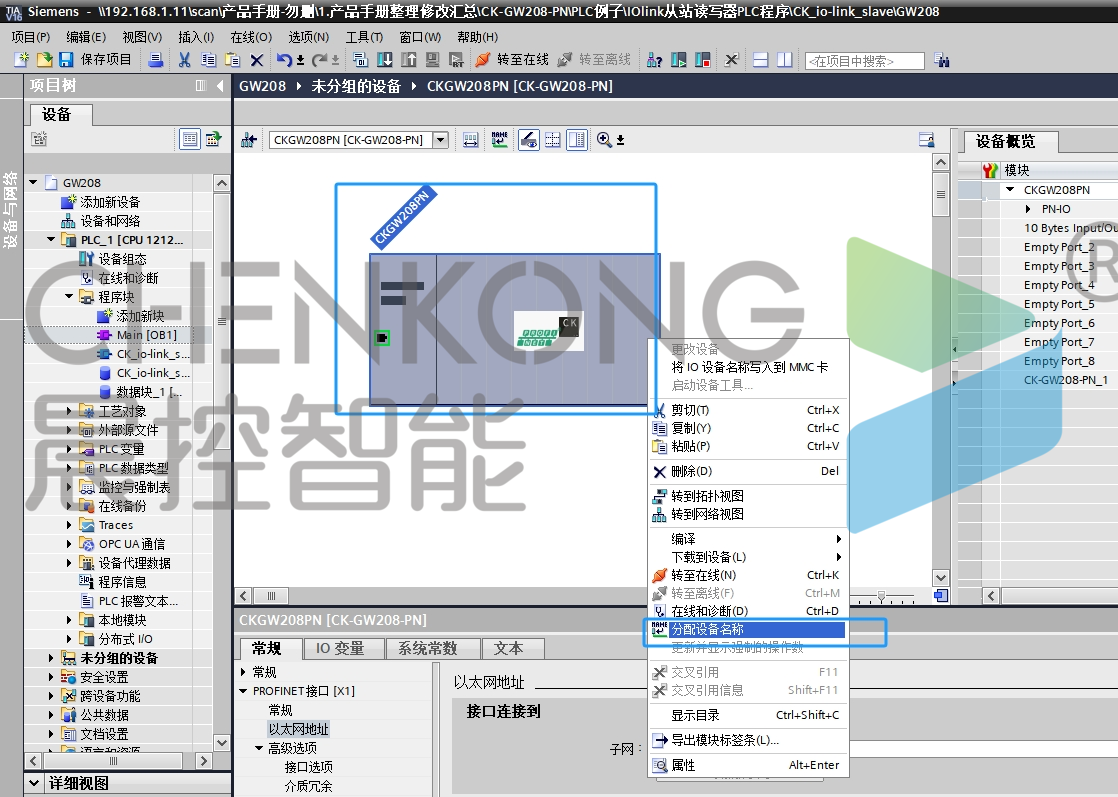
Task: Click the project search input field
Action: 864,61
